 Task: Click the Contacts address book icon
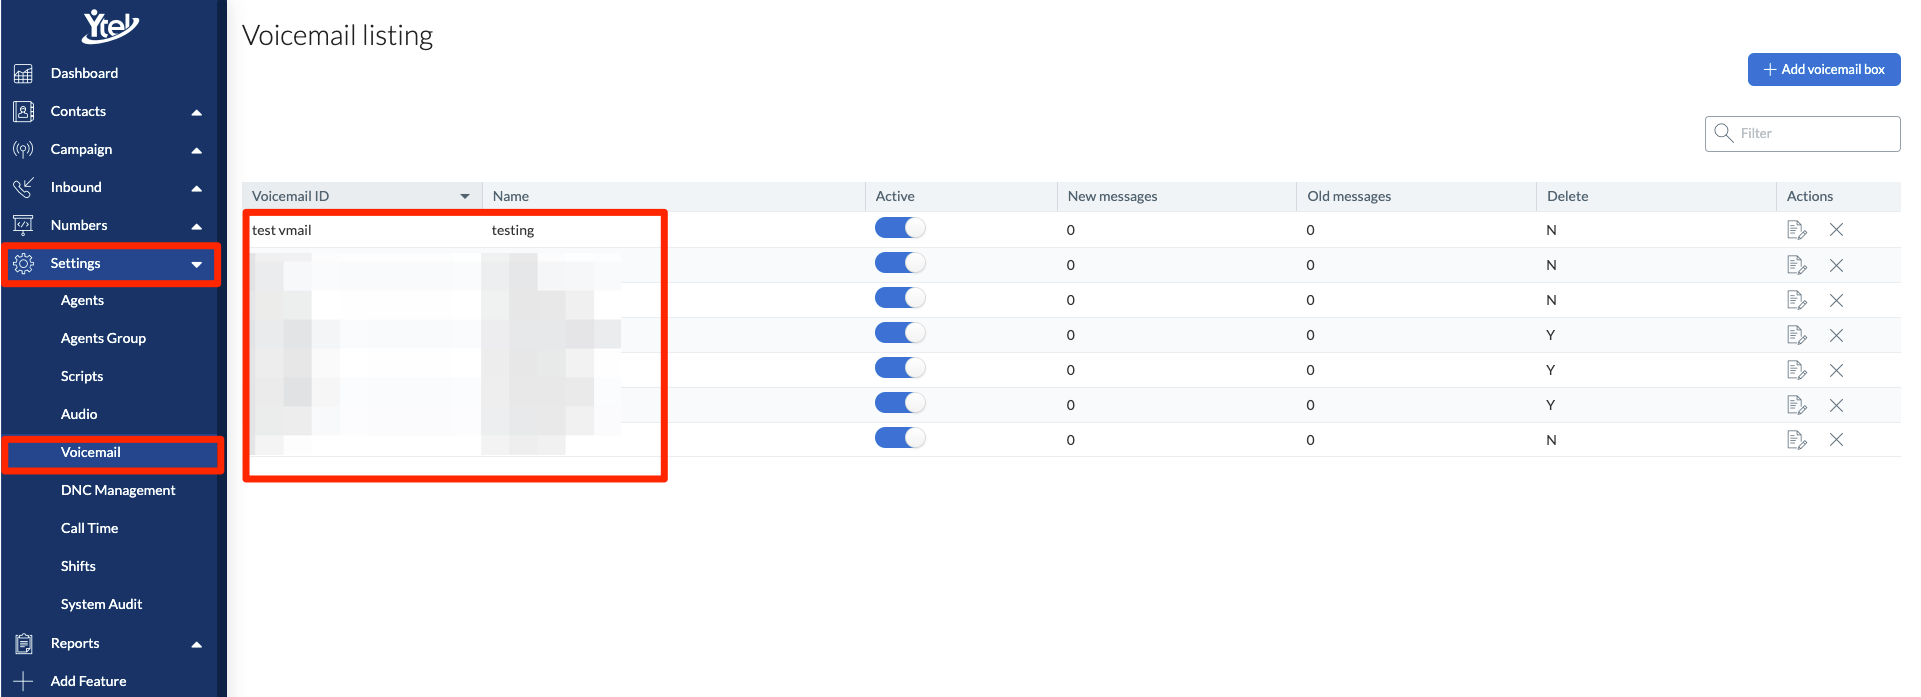point(23,111)
